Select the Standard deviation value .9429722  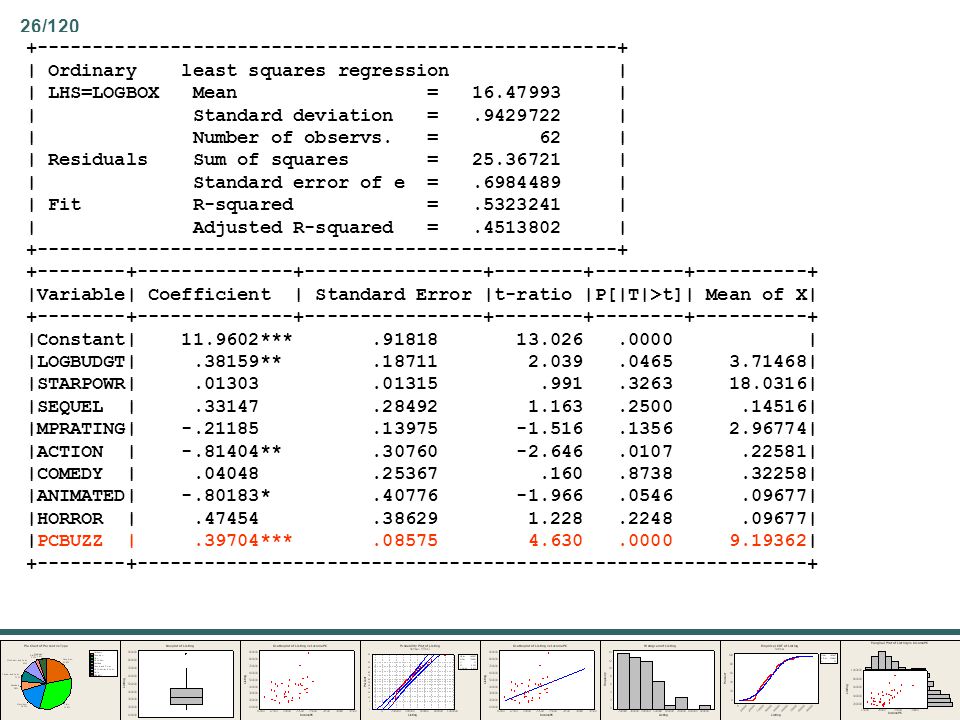pyautogui.click(x=516, y=115)
